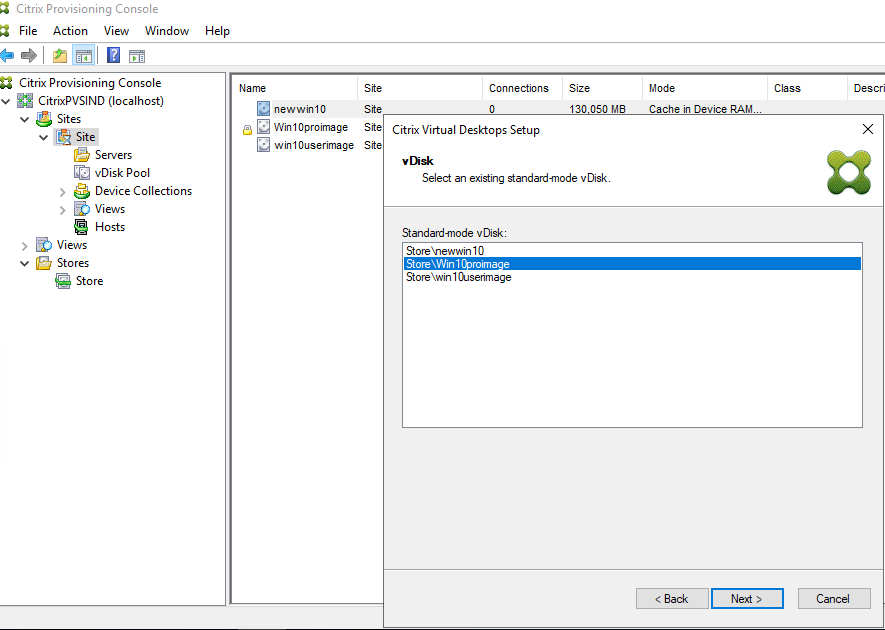The image size is (885, 630).
Task: Click the Next > button
Action: point(747,598)
